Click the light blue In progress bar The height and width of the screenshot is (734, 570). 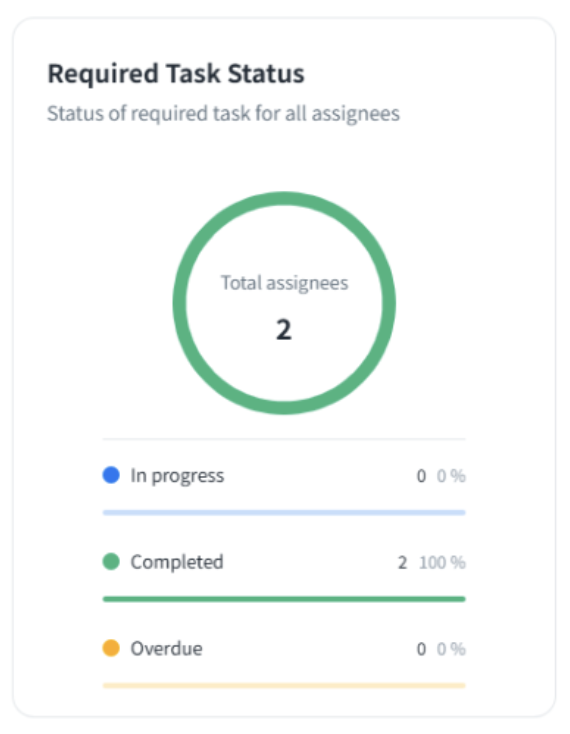(284, 513)
